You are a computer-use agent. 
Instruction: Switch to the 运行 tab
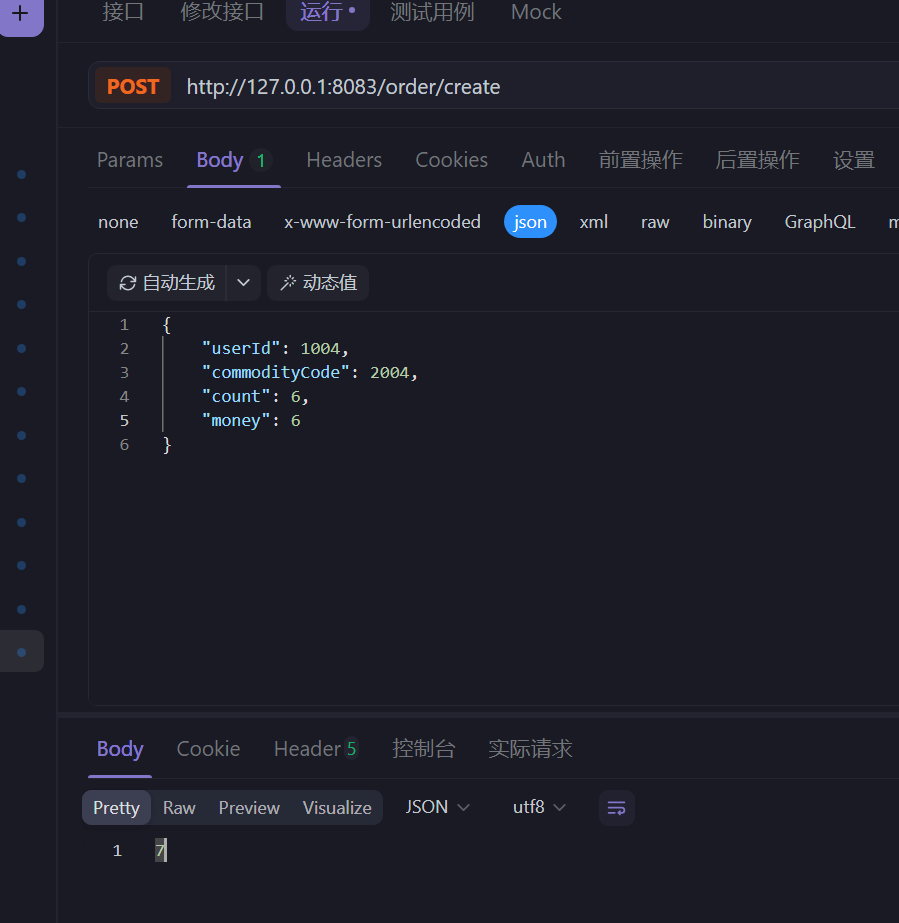pos(327,12)
